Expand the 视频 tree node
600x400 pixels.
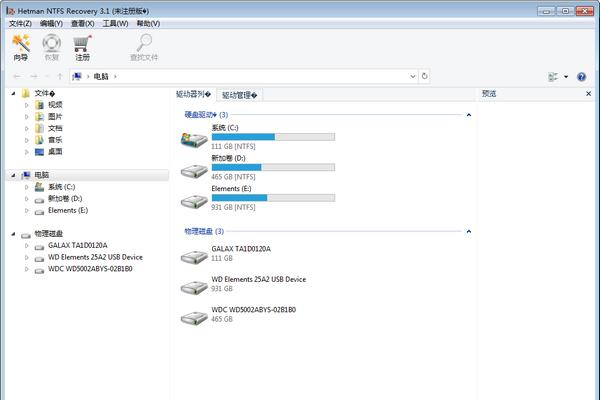[x=26, y=105]
